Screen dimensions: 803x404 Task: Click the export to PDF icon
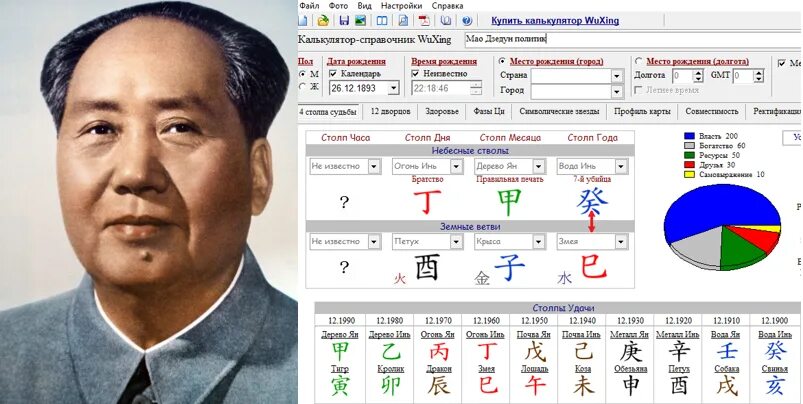tap(425, 20)
